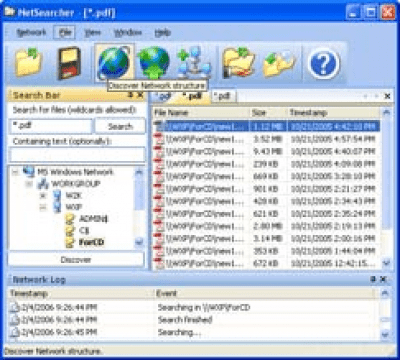400x360 pixels.
Task: Click the Discover Network structure globe icon
Action: (x=113, y=63)
